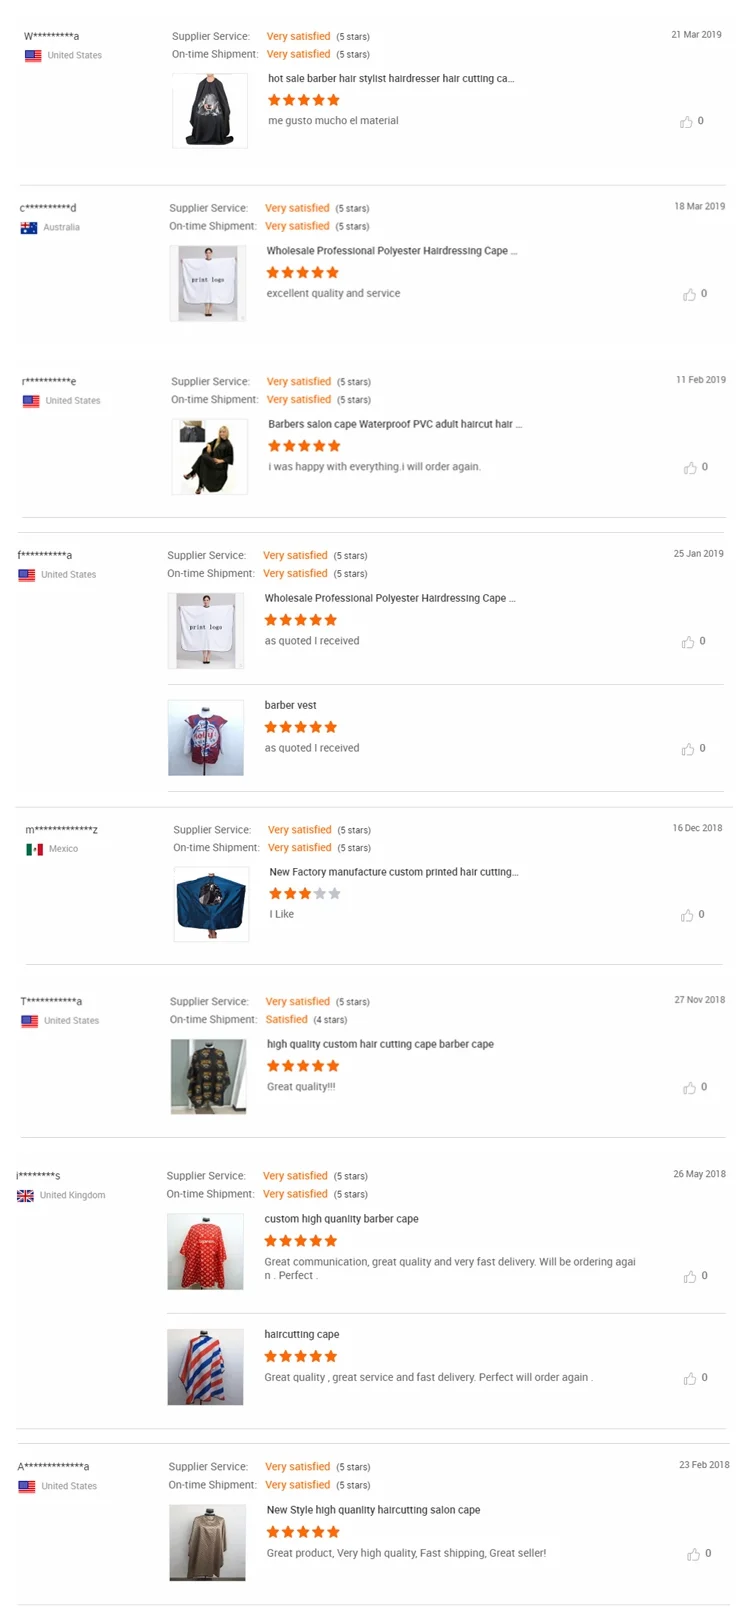This screenshot has height=1620, width=750.
Task: Click the United Kingdom flag icon
Action: (26, 1196)
